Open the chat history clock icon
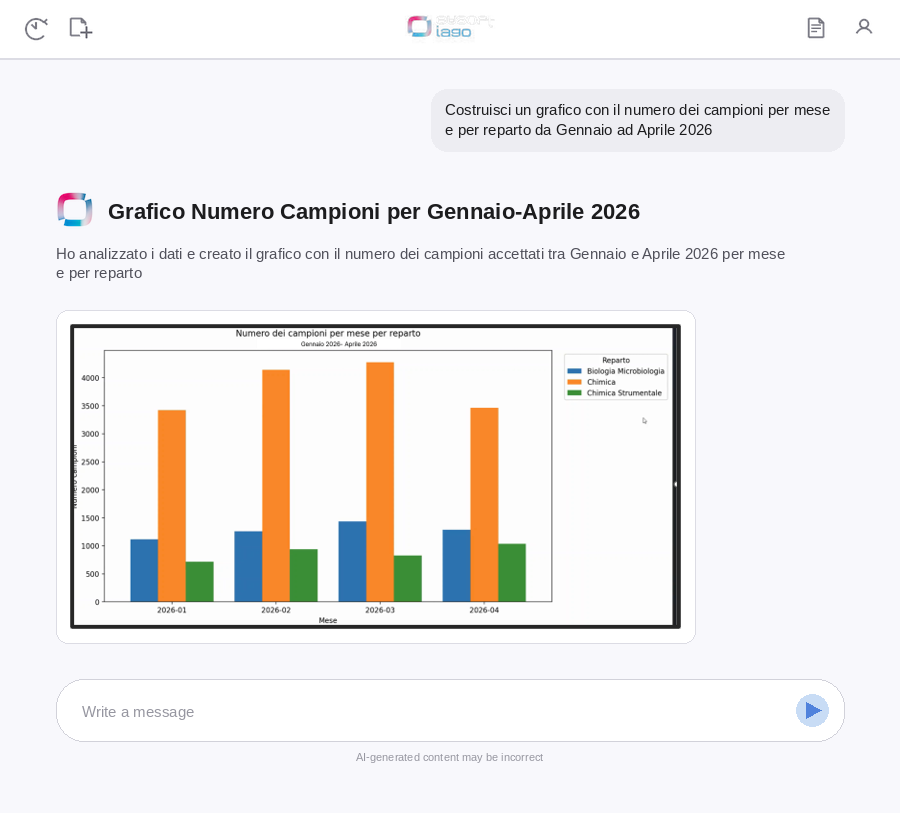The width and height of the screenshot is (900, 813). (36, 29)
